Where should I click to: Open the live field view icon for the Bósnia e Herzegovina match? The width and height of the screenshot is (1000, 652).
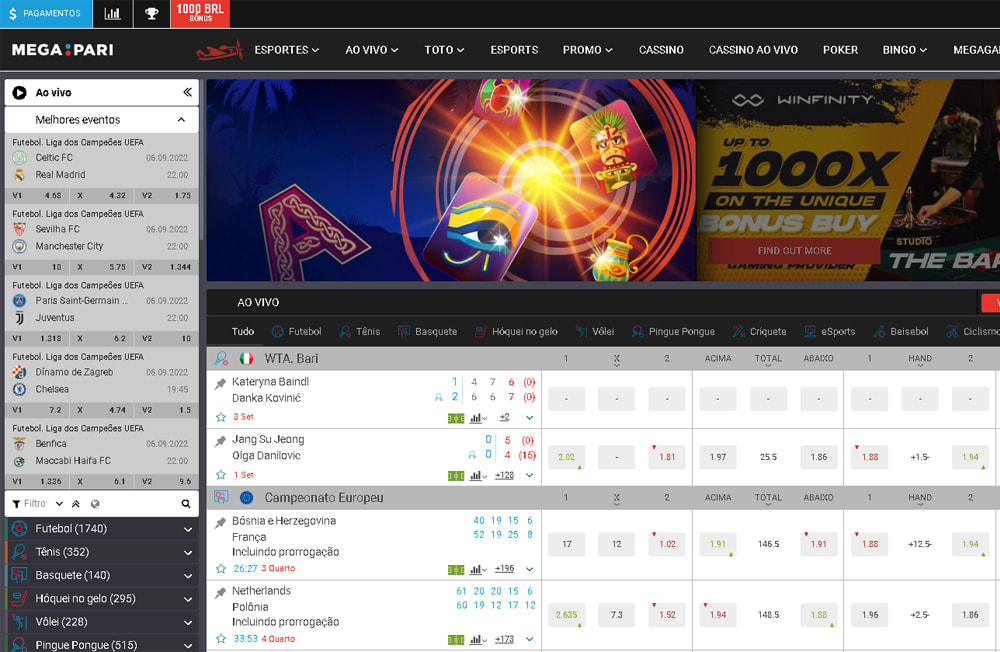[456, 569]
